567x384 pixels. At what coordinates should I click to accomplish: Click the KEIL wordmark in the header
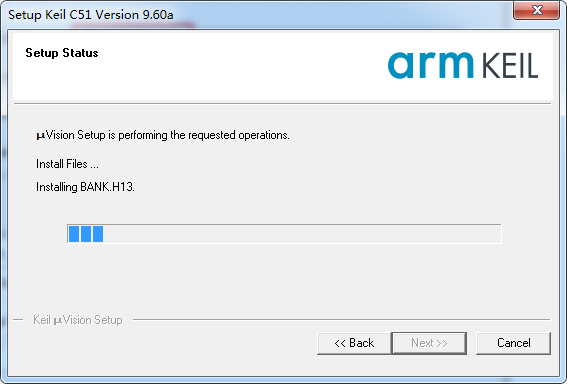[x=510, y=65]
